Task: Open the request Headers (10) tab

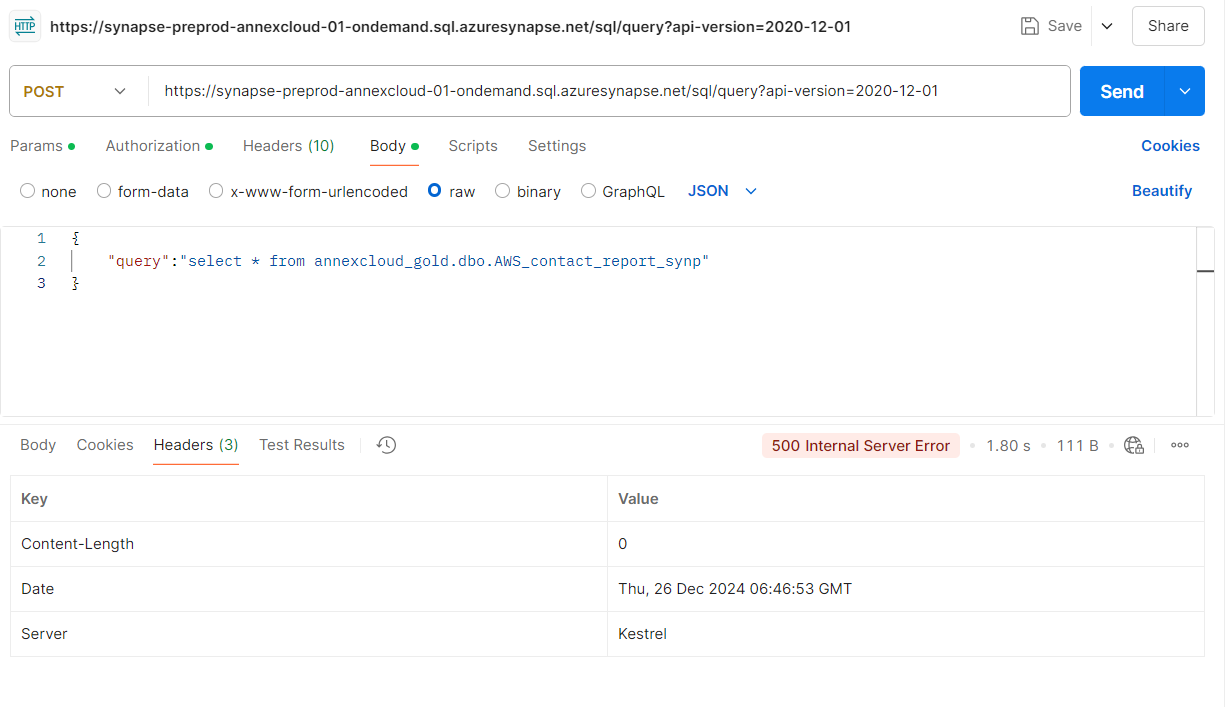Action: tap(288, 146)
